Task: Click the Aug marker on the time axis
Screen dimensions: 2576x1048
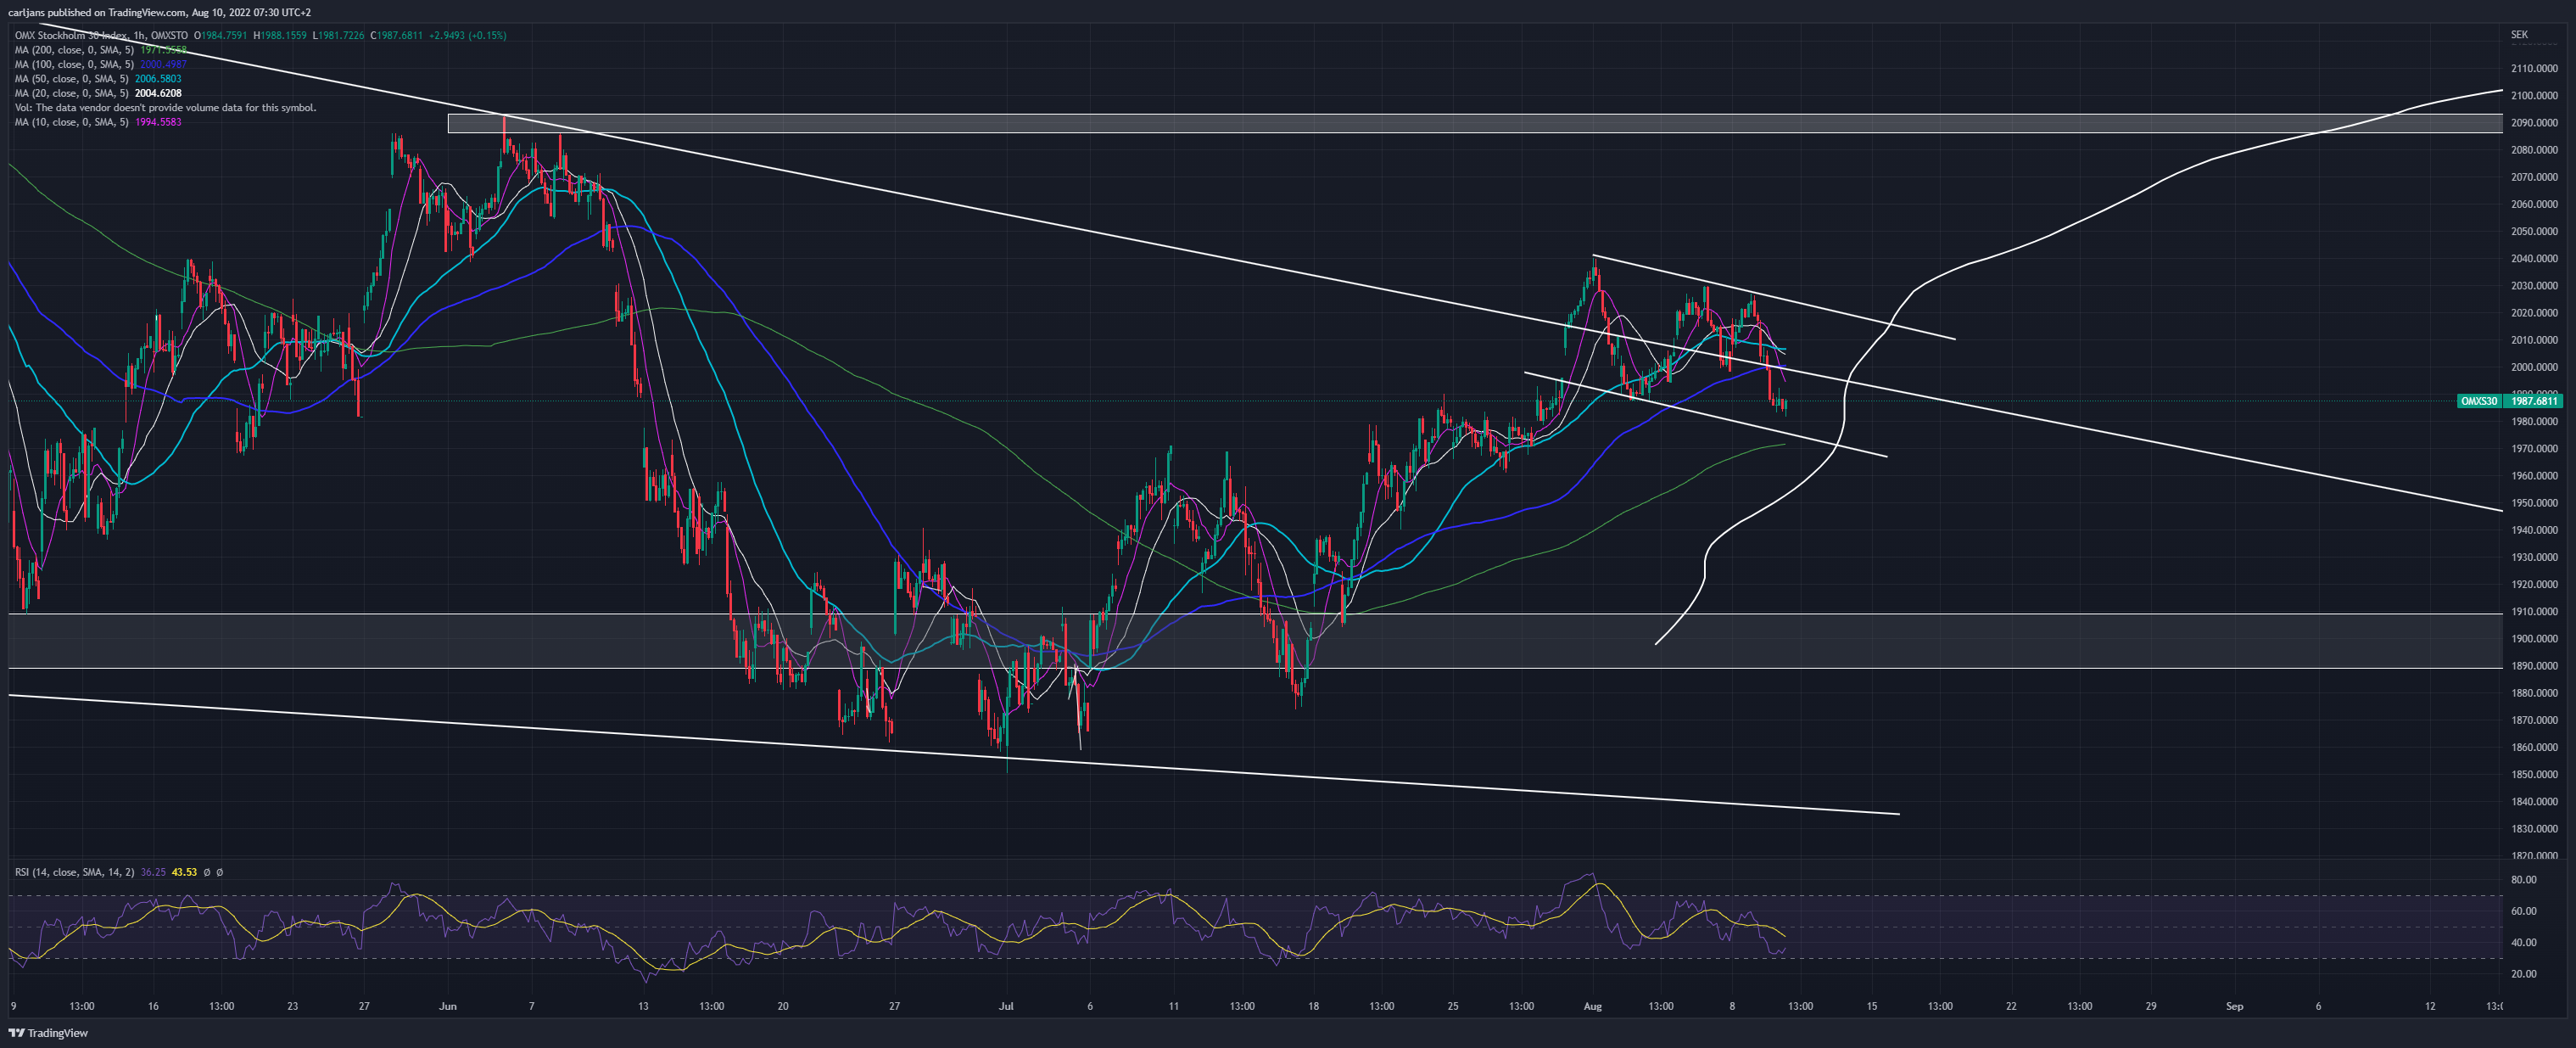Action: (1593, 1006)
